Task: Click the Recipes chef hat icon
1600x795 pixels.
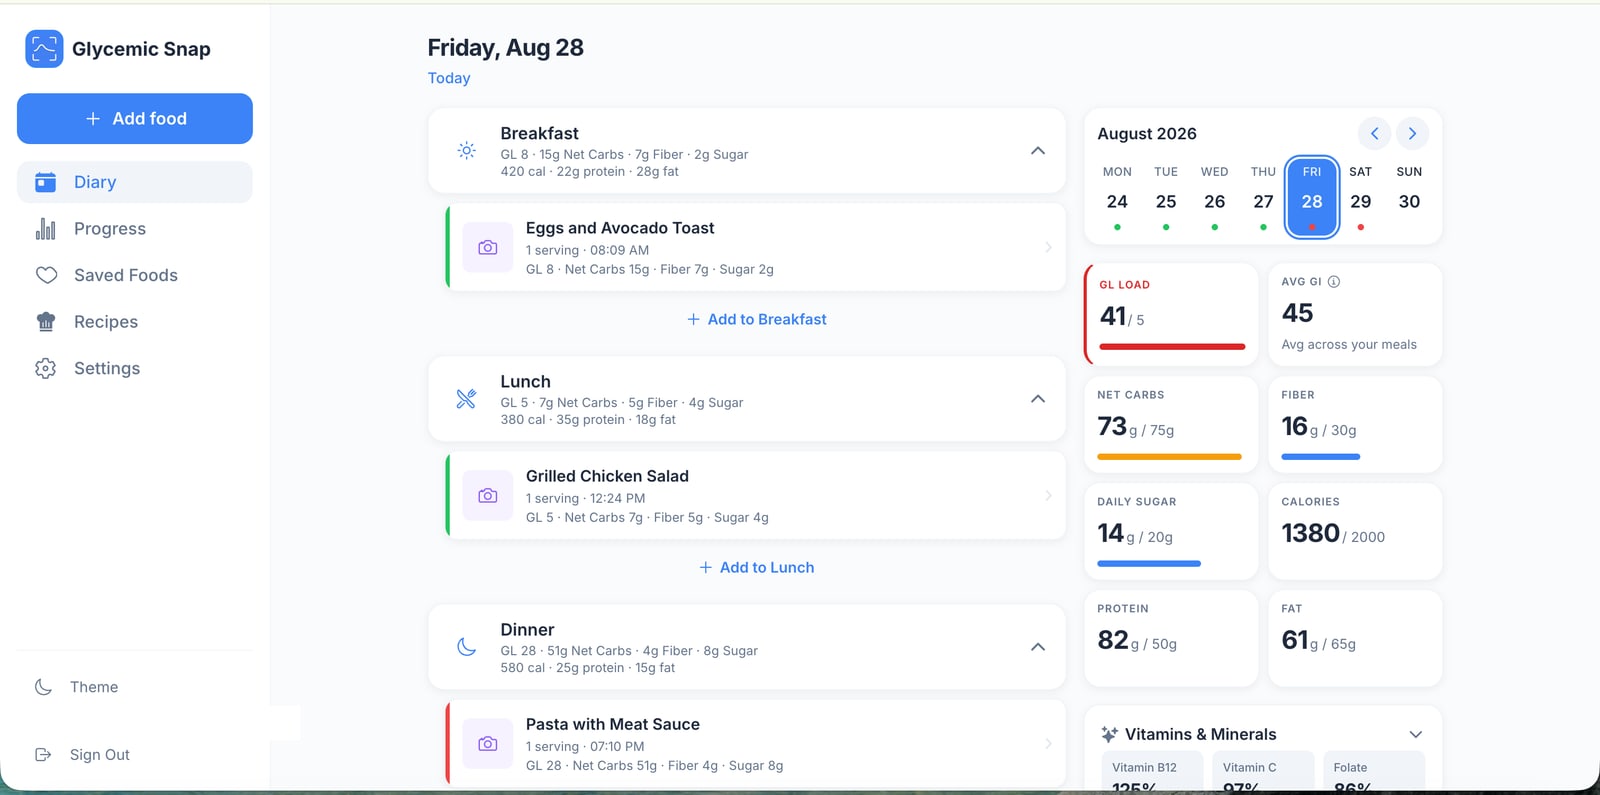Action: coord(46,322)
